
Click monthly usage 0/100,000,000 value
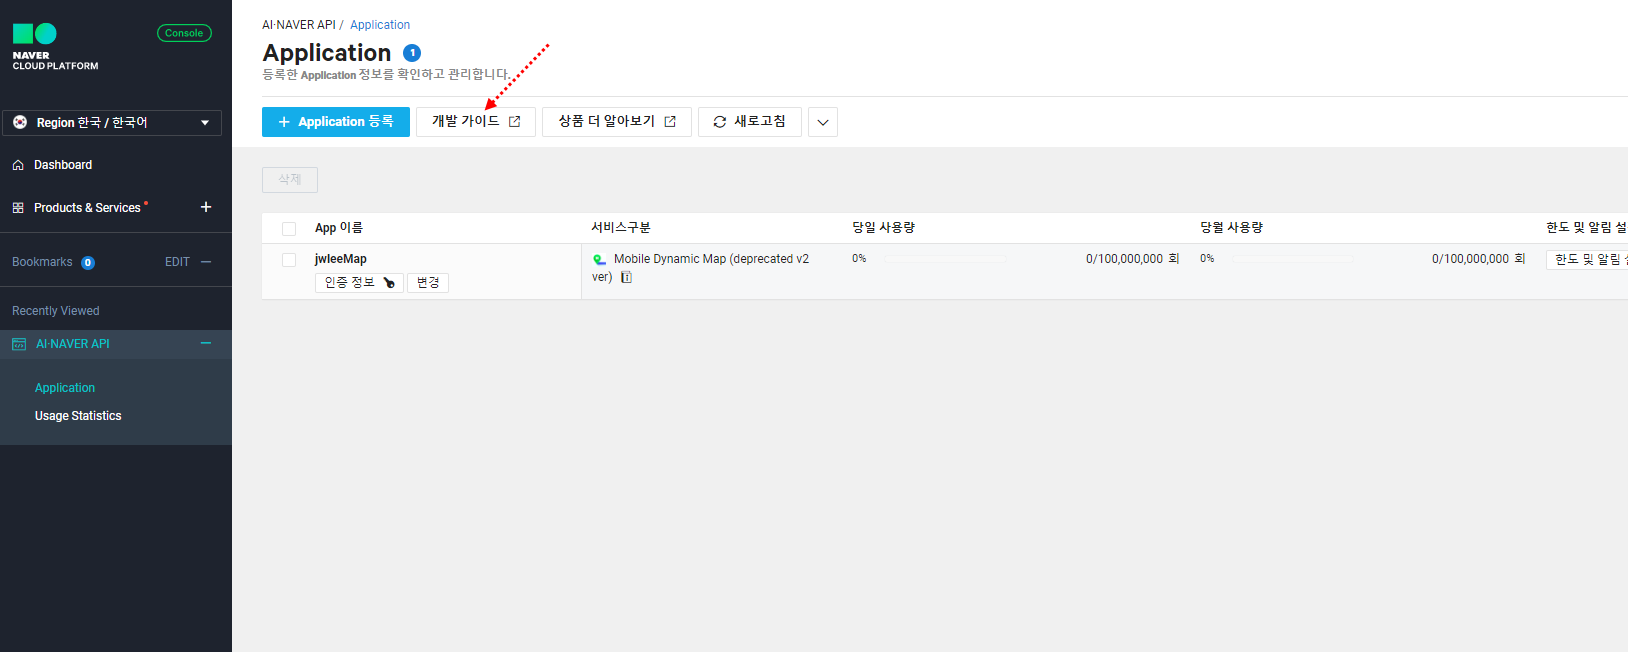[1479, 259]
